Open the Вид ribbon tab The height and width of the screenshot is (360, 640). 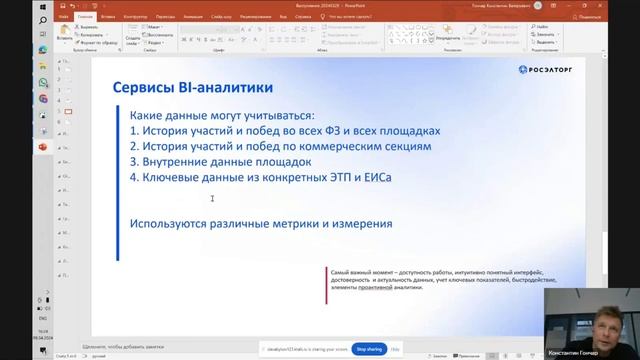tap(283, 17)
